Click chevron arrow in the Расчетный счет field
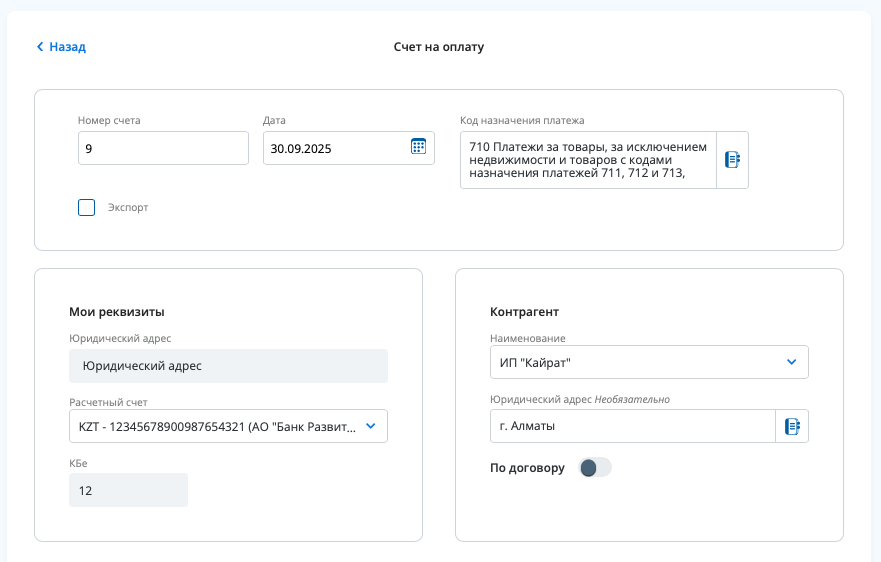 (370, 426)
